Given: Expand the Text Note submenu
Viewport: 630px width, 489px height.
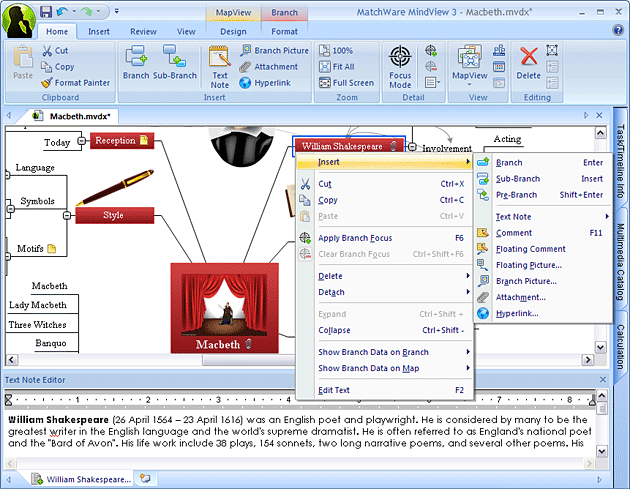Looking at the screenshot, I should point(543,217).
